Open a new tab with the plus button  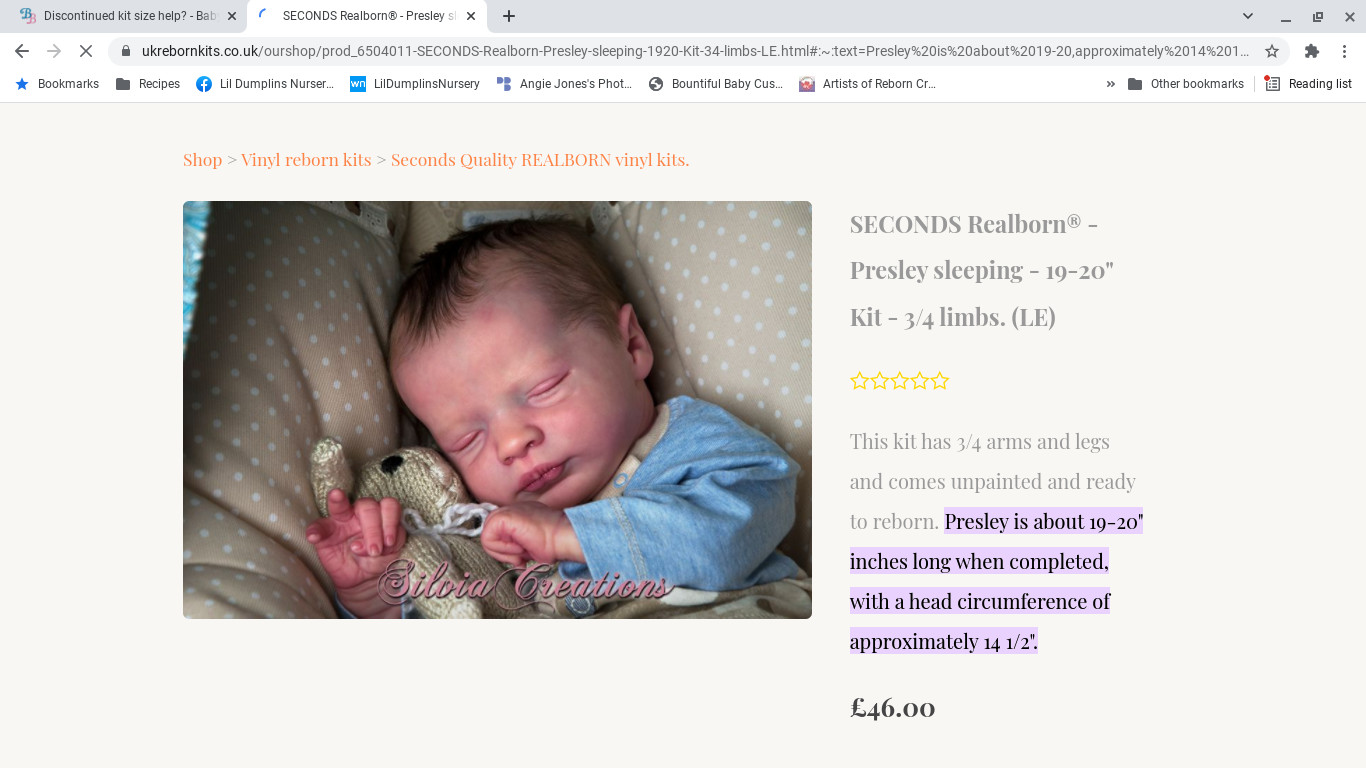click(x=509, y=16)
